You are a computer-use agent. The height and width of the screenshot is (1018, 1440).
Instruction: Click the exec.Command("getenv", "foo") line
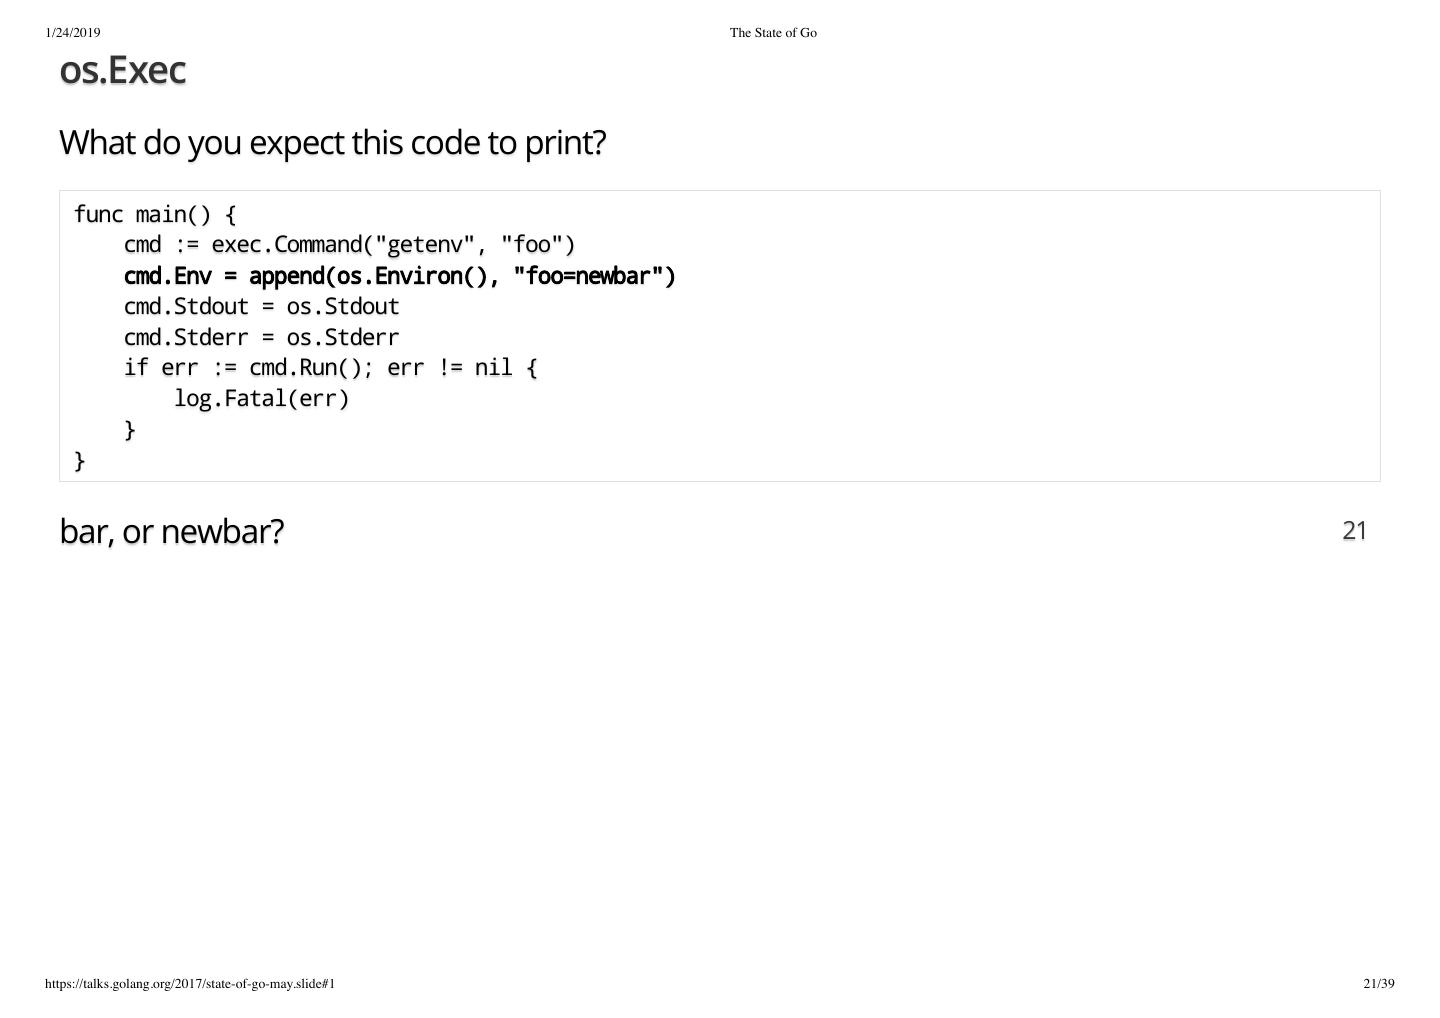click(x=350, y=245)
